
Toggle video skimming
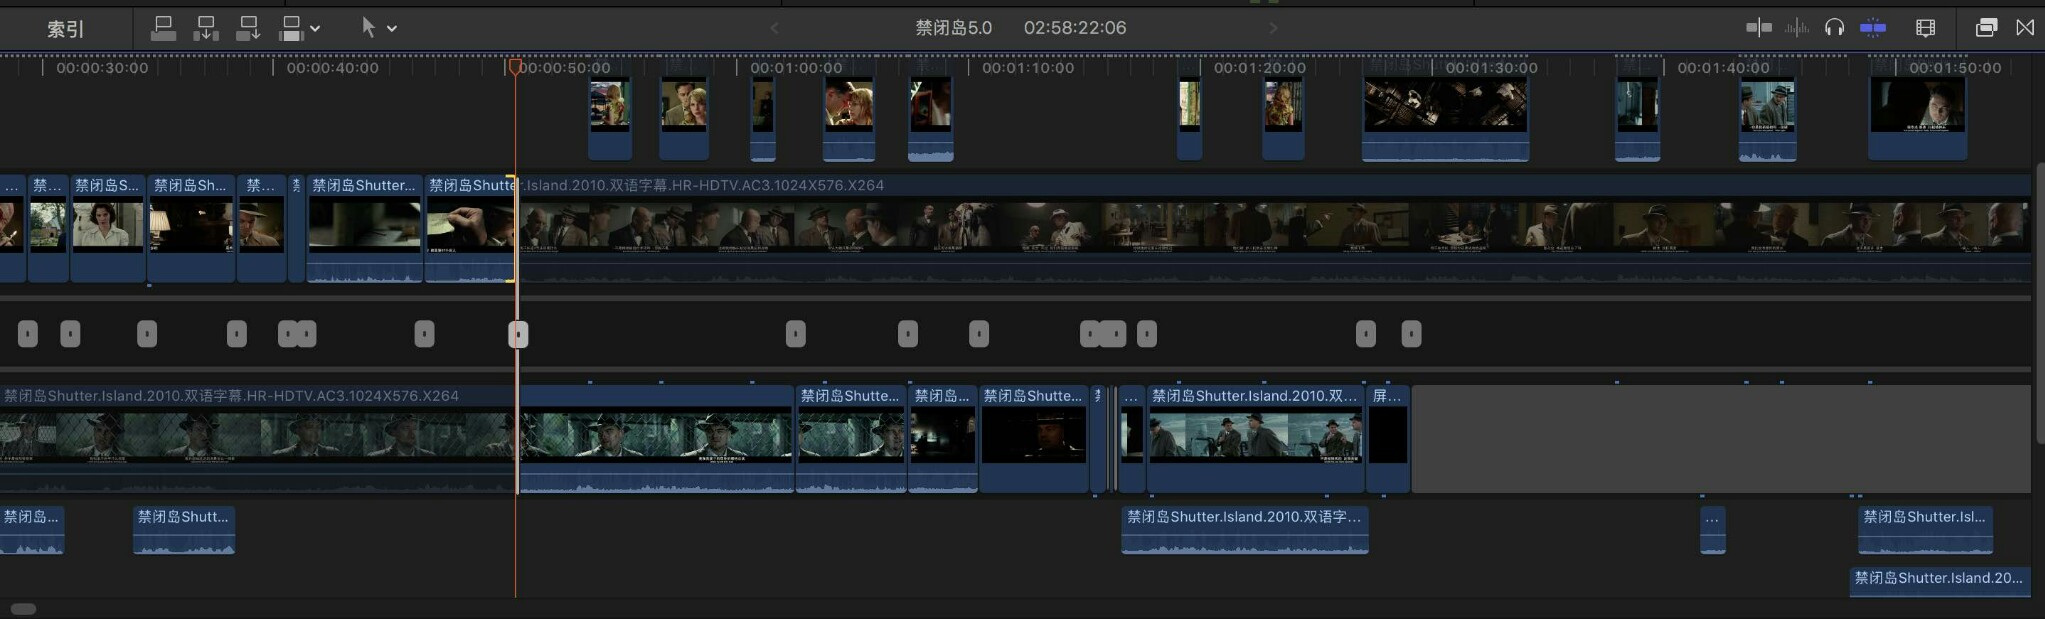(1759, 28)
